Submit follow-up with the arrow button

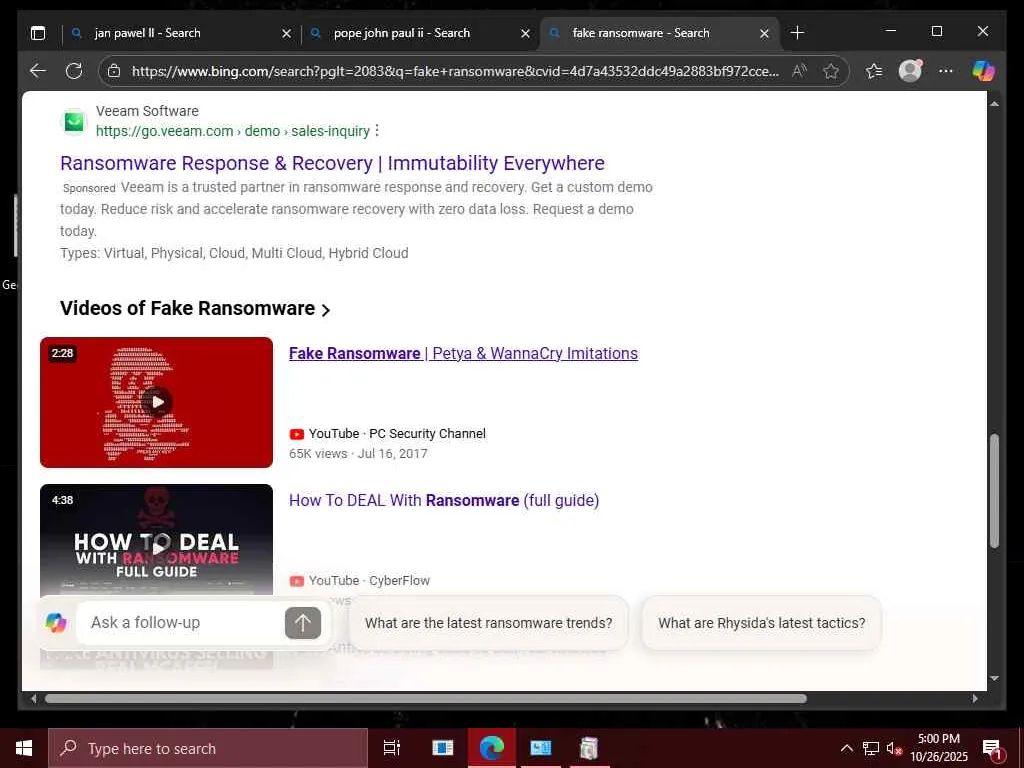[x=303, y=624]
